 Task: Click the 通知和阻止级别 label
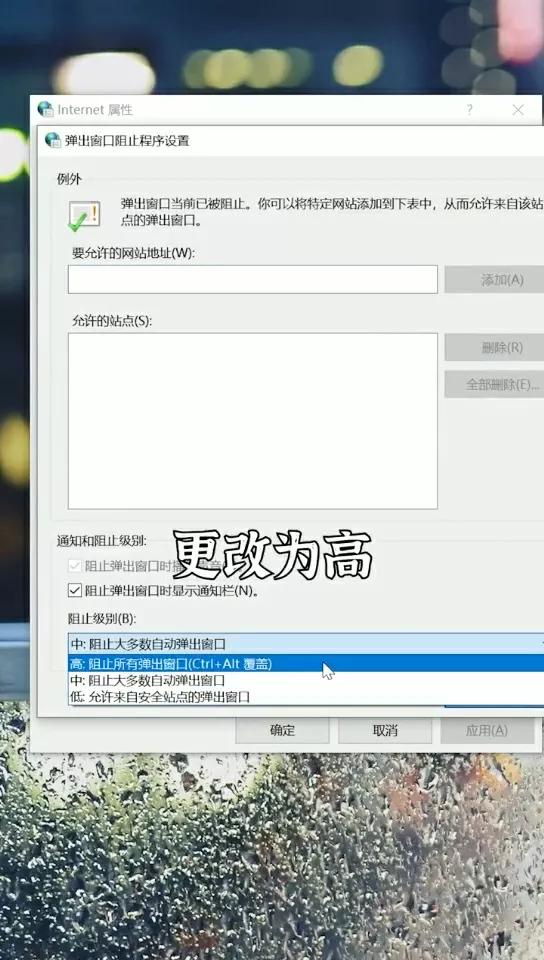tap(102, 541)
